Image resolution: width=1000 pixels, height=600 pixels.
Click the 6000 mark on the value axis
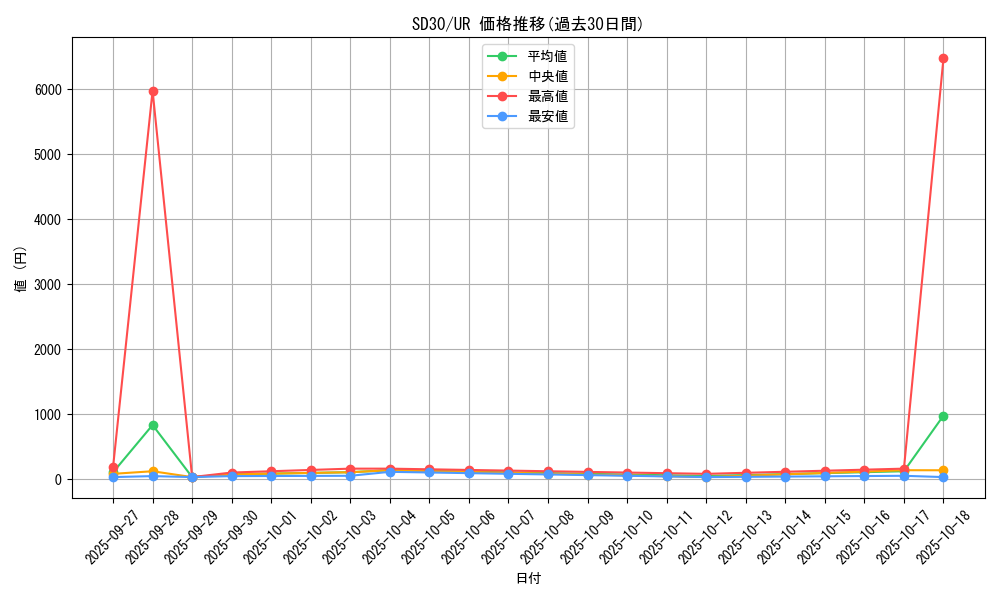click(50, 90)
